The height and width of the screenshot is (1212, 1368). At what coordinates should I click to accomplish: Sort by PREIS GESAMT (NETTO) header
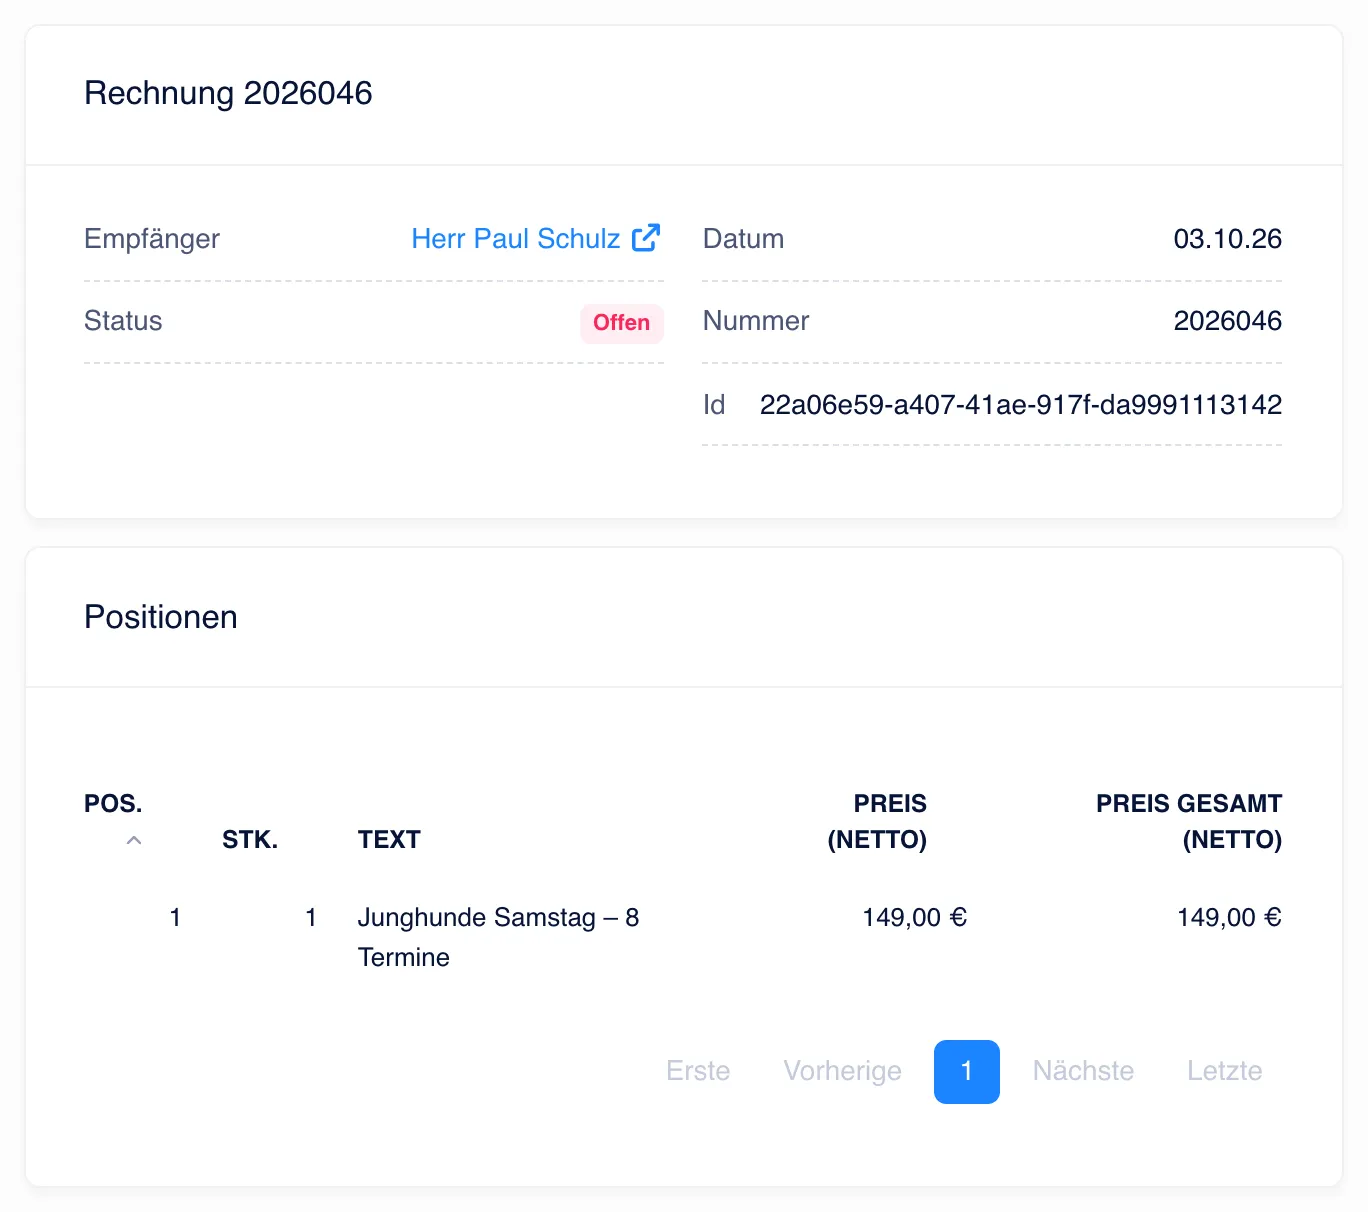pos(1188,822)
